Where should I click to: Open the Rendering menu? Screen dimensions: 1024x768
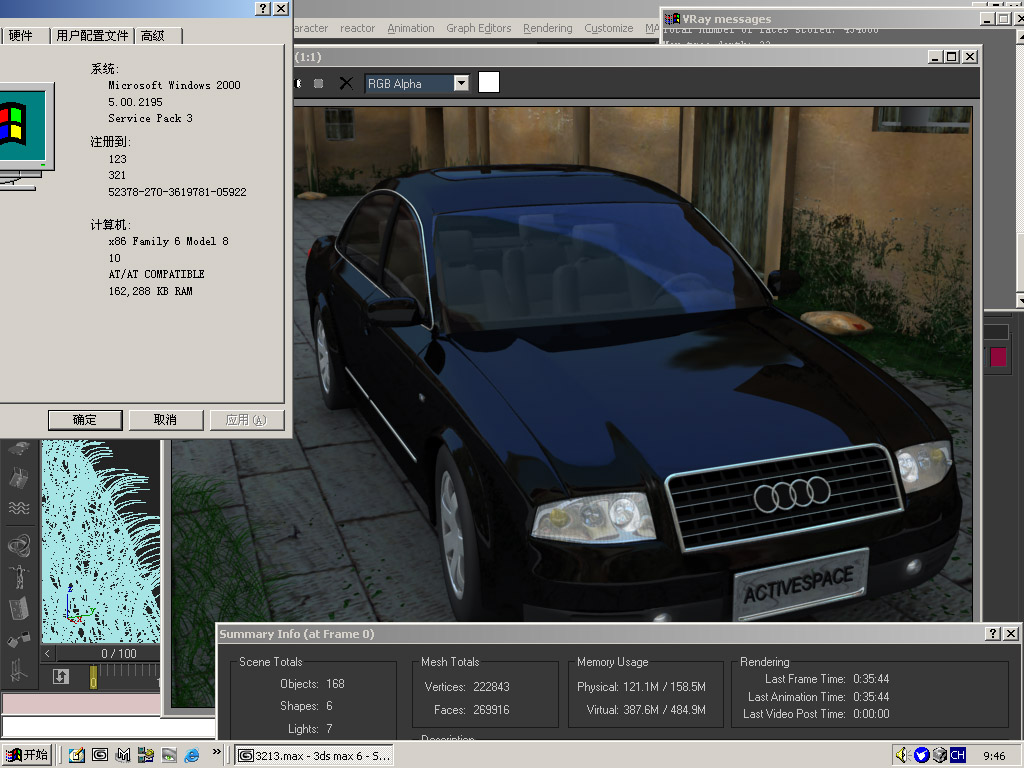[x=547, y=28]
